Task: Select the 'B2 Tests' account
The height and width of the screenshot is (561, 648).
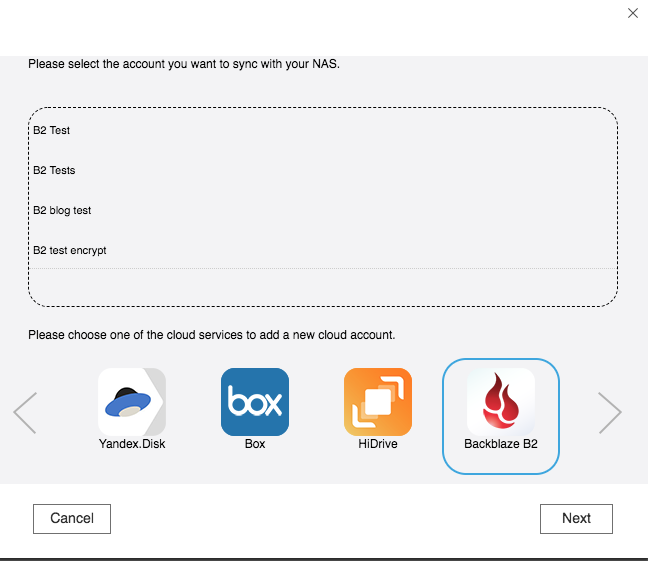Action: [54, 170]
